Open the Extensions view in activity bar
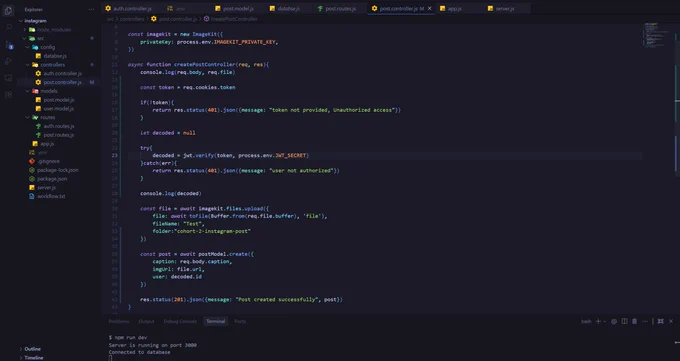This screenshot has height=361, width=680. [8, 95]
